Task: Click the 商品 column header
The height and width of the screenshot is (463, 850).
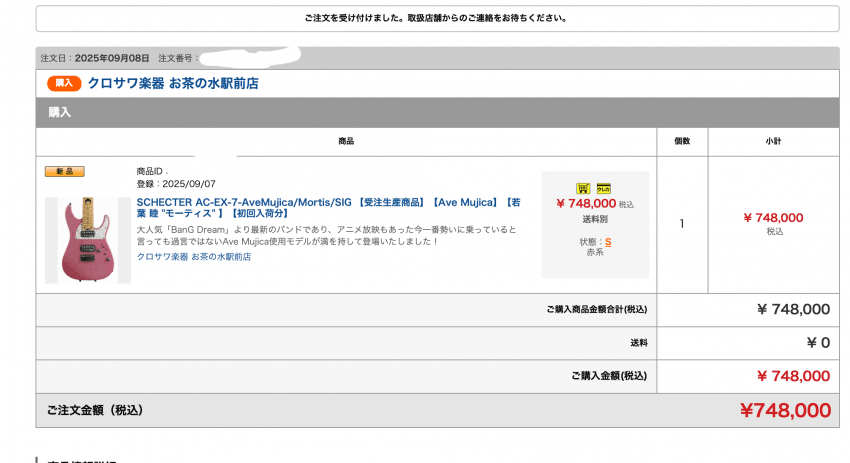Action: tap(346, 141)
